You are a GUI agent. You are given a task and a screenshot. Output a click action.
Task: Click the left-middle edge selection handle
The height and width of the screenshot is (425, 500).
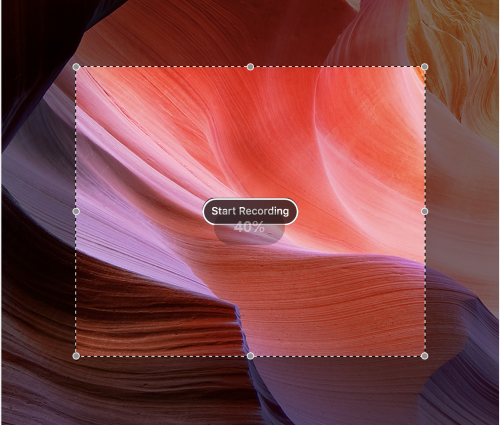tap(76, 211)
